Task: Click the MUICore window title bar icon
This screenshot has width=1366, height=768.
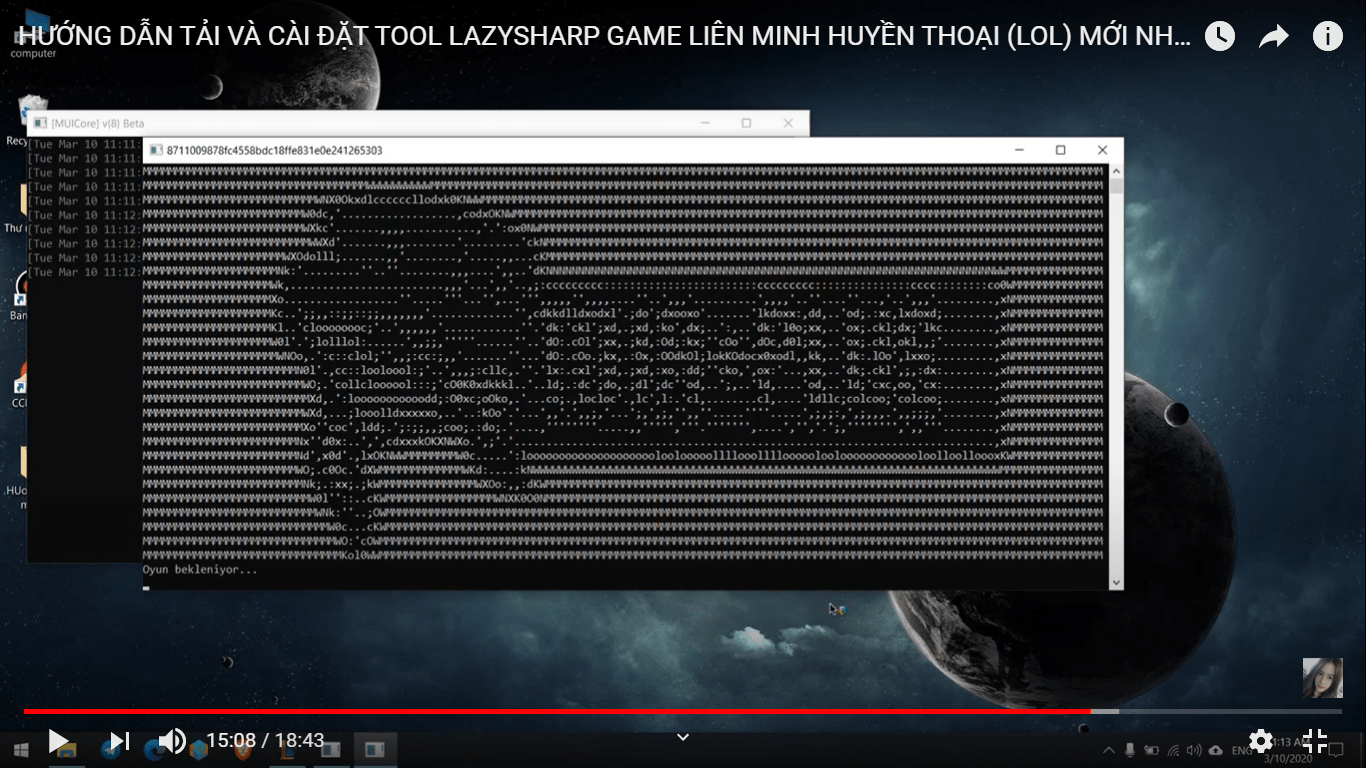Action: coord(40,123)
